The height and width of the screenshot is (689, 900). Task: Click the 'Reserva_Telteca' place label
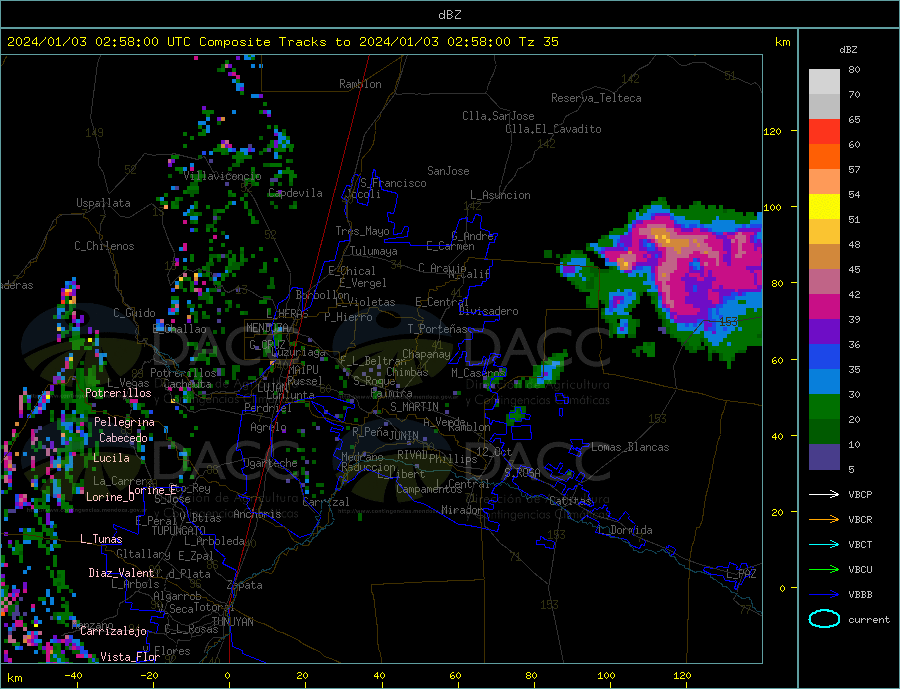click(x=596, y=98)
